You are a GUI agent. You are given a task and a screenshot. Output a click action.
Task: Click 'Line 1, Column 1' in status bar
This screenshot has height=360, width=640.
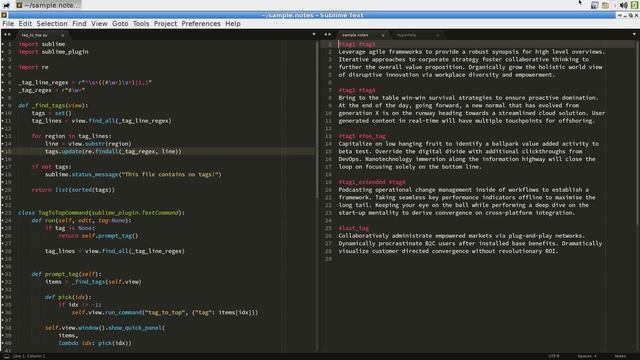(29, 356)
